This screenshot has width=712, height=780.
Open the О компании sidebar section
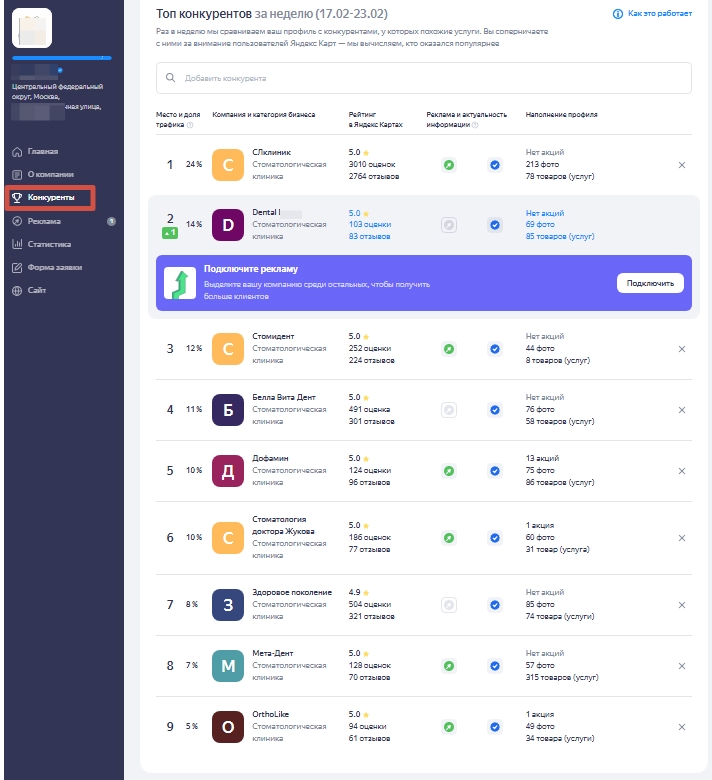(43, 174)
